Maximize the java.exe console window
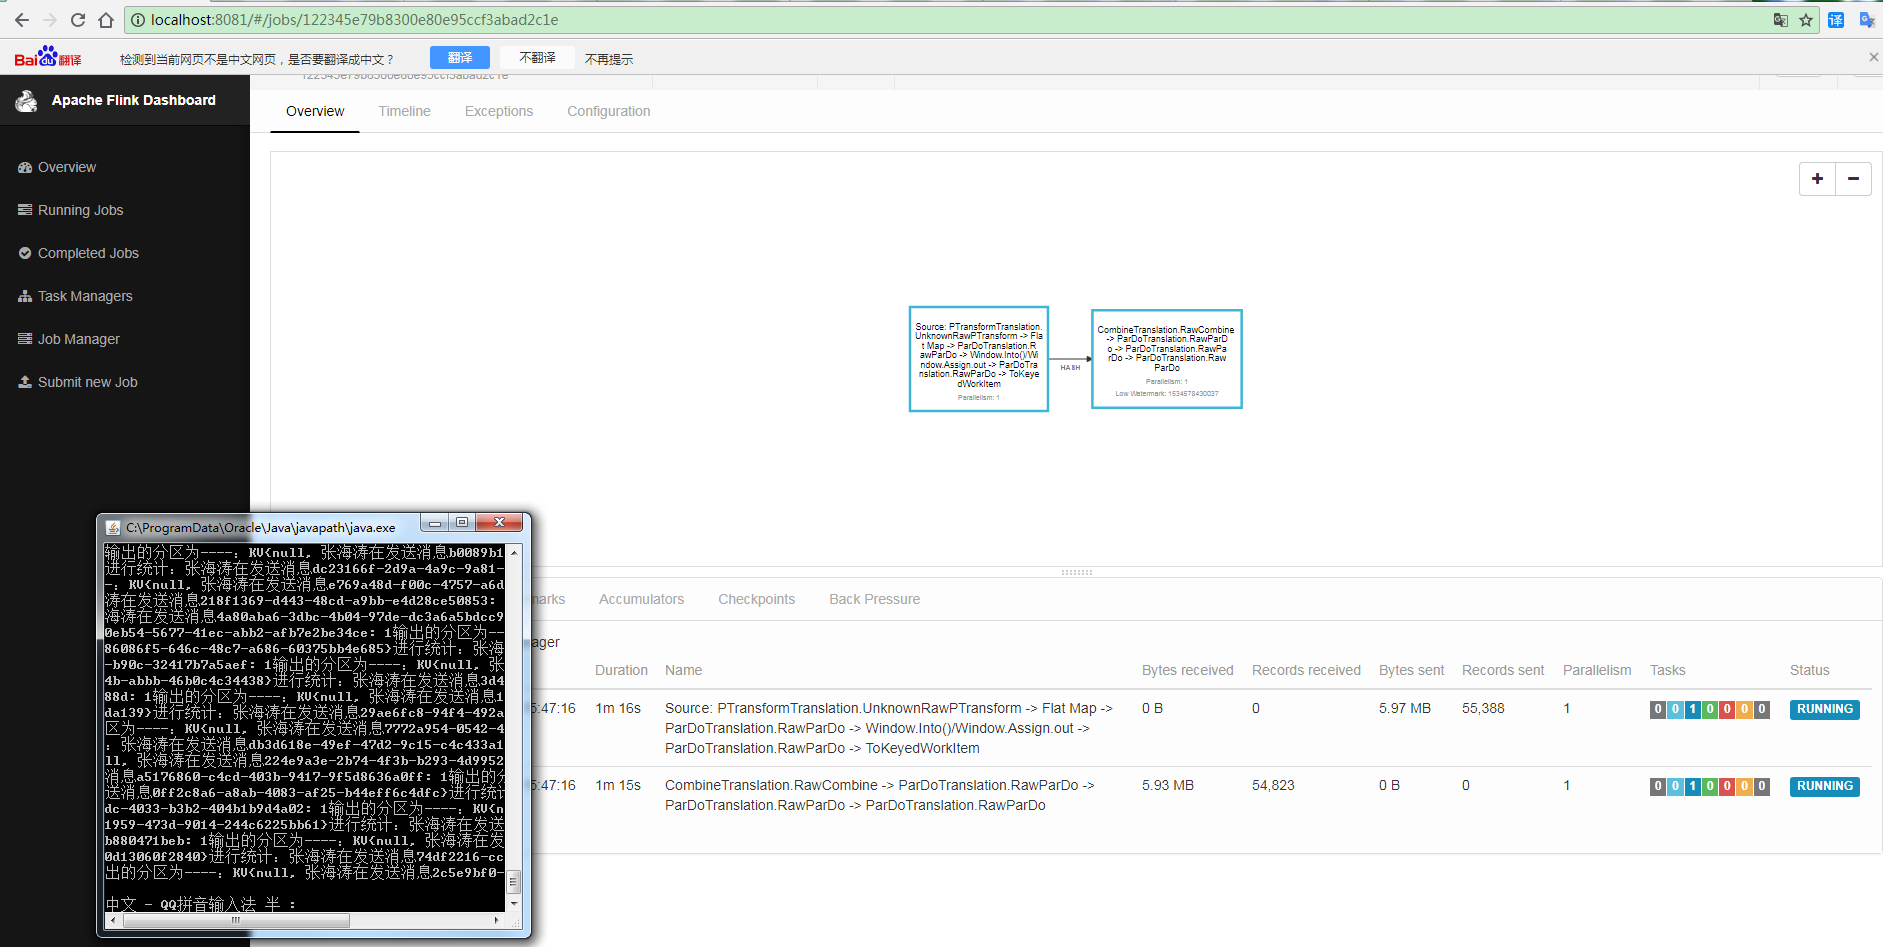The width and height of the screenshot is (1883, 947). 461,523
